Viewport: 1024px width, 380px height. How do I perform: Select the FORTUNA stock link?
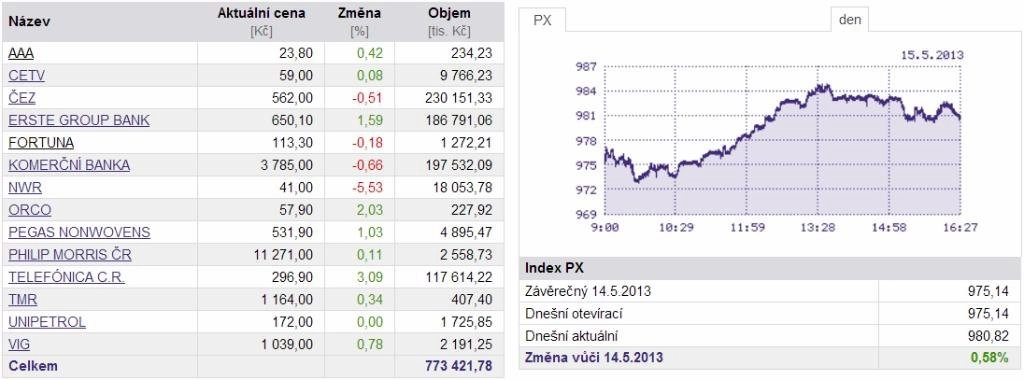[41, 142]
